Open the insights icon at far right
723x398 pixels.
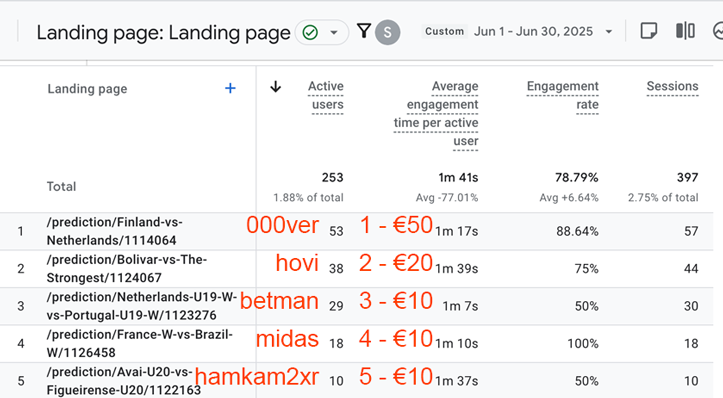[718, 31]
